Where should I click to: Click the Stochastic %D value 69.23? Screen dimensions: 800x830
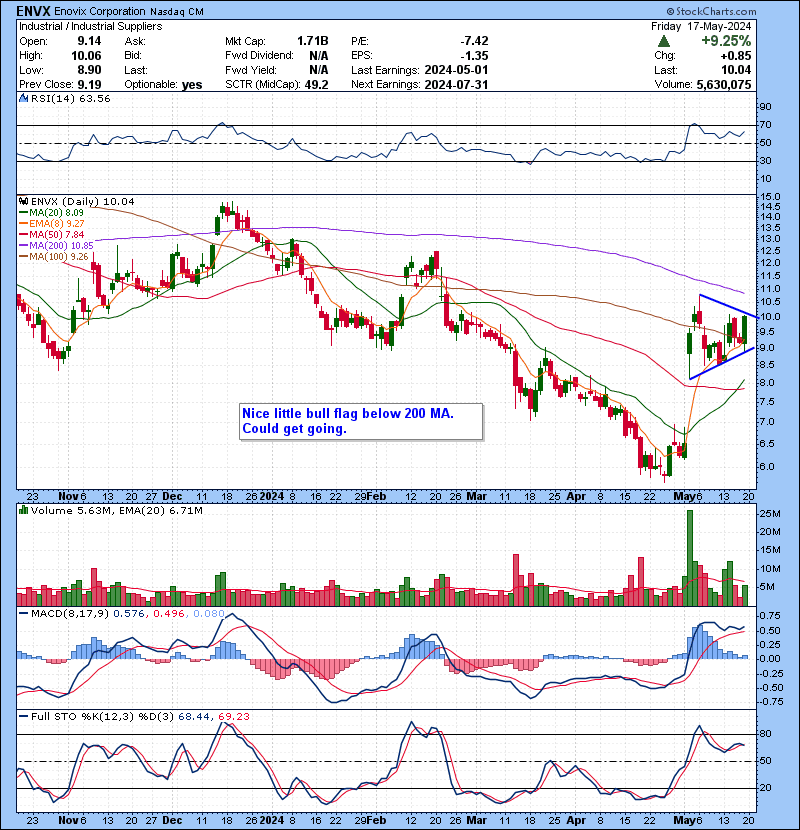click(233, 716)
